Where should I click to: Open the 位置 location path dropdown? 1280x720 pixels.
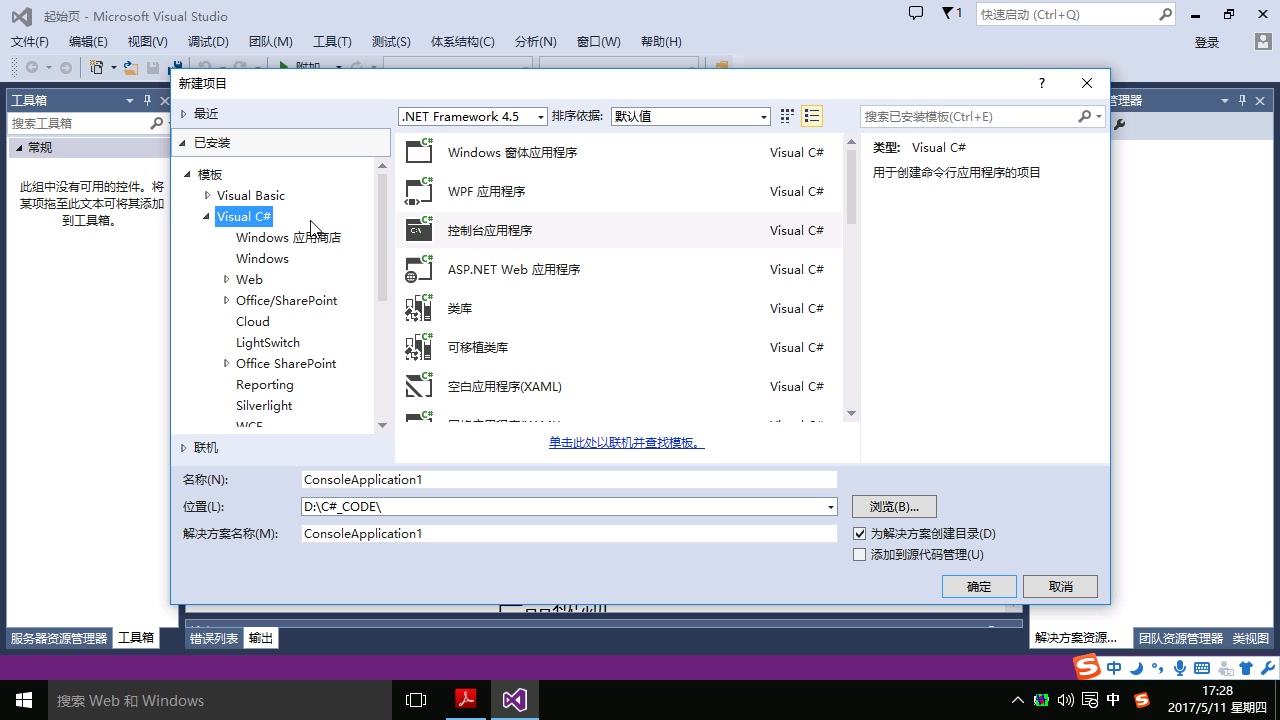830,507
